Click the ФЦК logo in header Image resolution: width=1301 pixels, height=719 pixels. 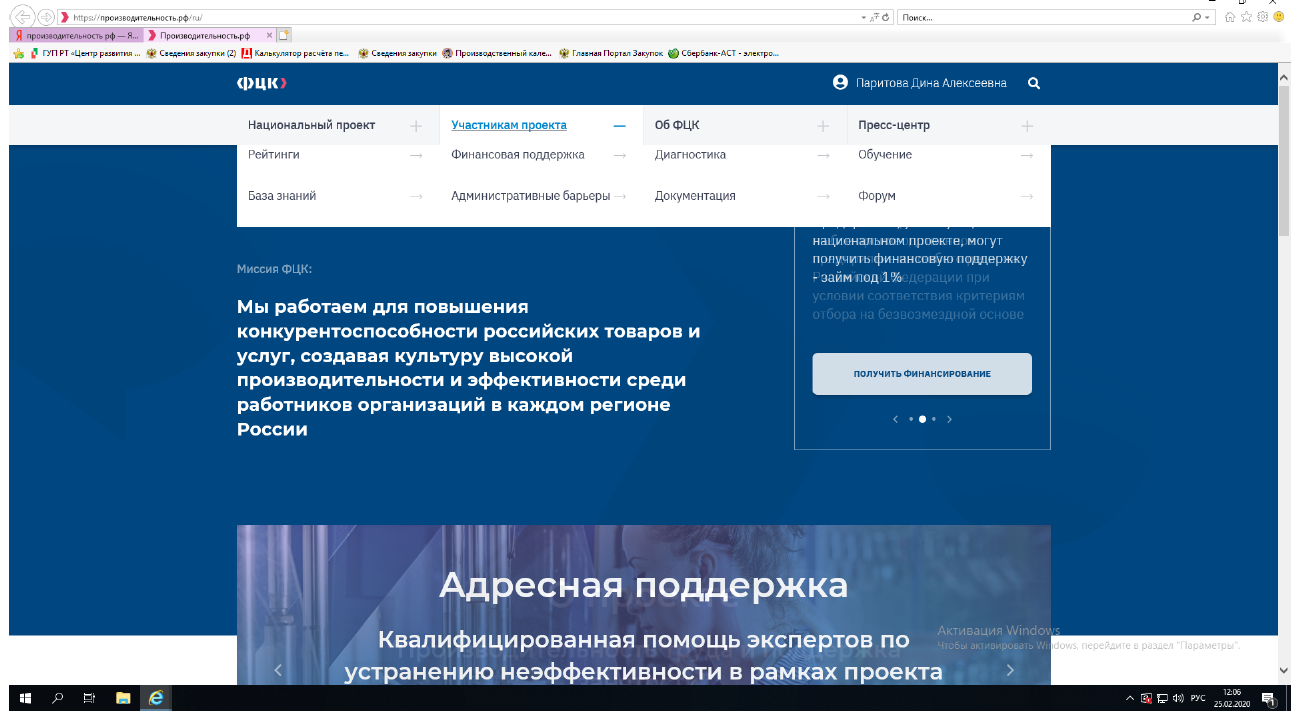click(x=262, y=83)
